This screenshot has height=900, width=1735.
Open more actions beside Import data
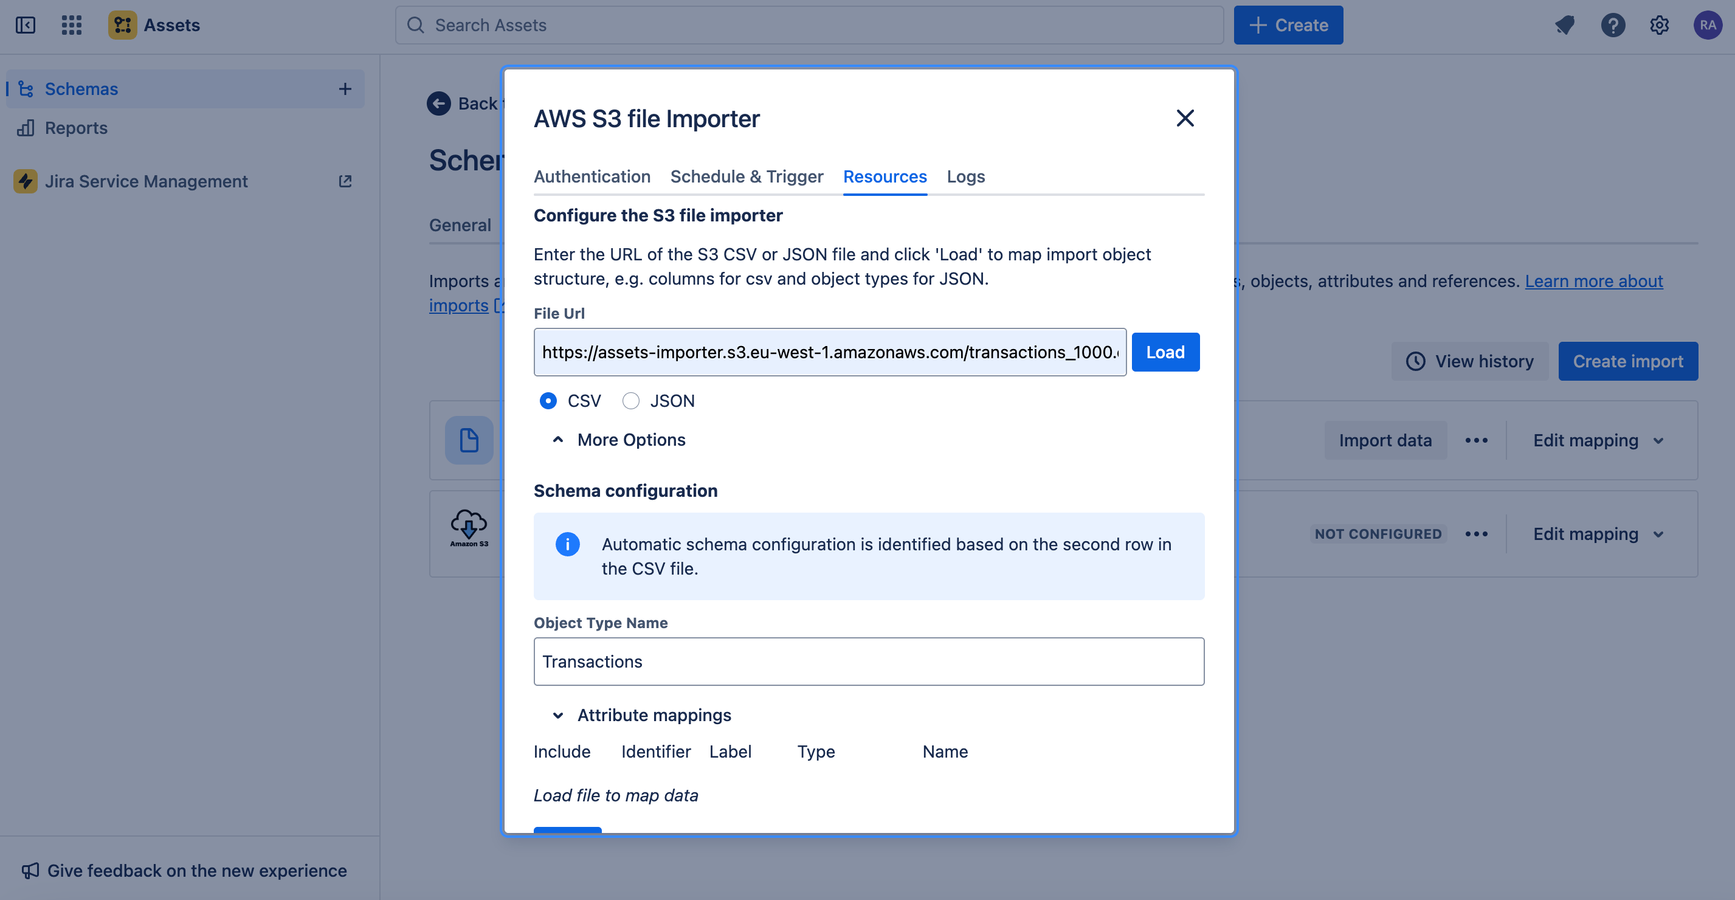click(1477, 440)
